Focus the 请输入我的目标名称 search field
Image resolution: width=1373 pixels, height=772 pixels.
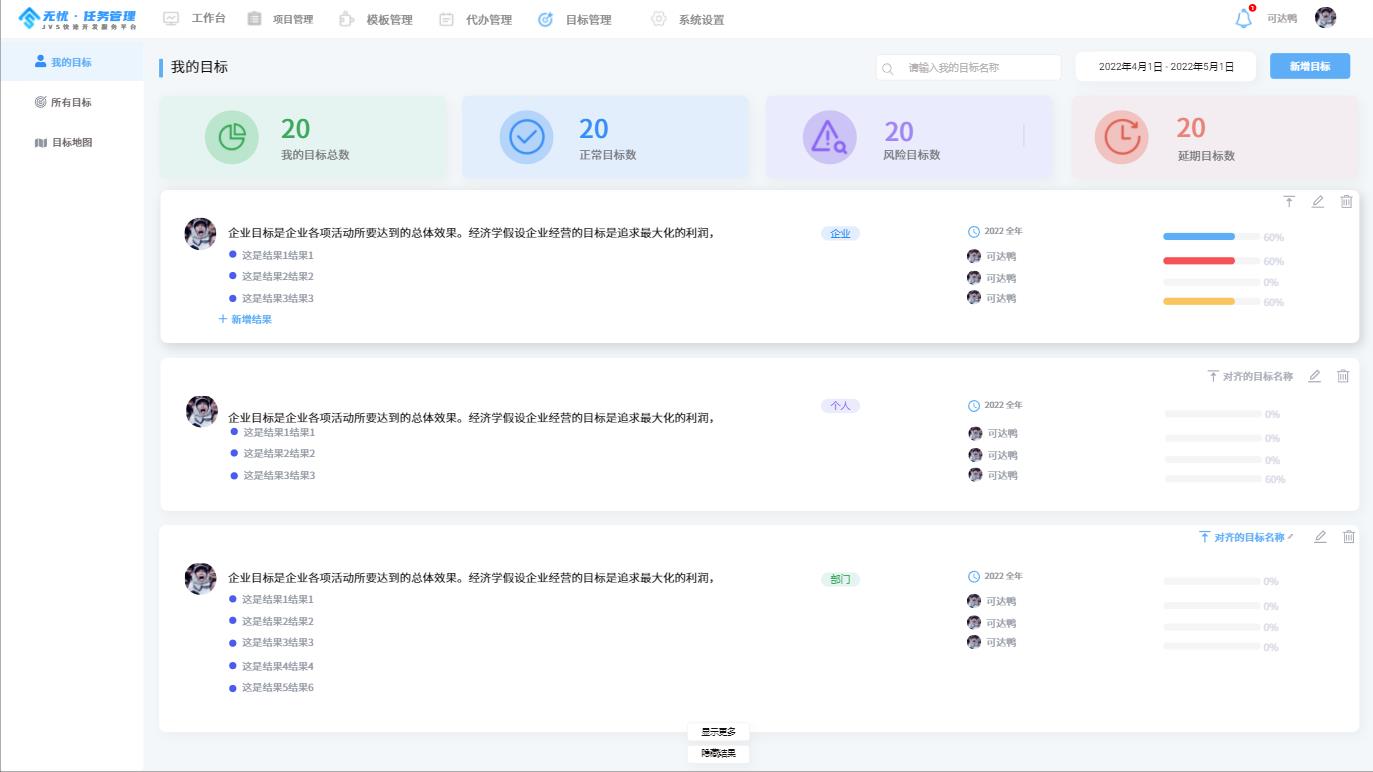968,67
